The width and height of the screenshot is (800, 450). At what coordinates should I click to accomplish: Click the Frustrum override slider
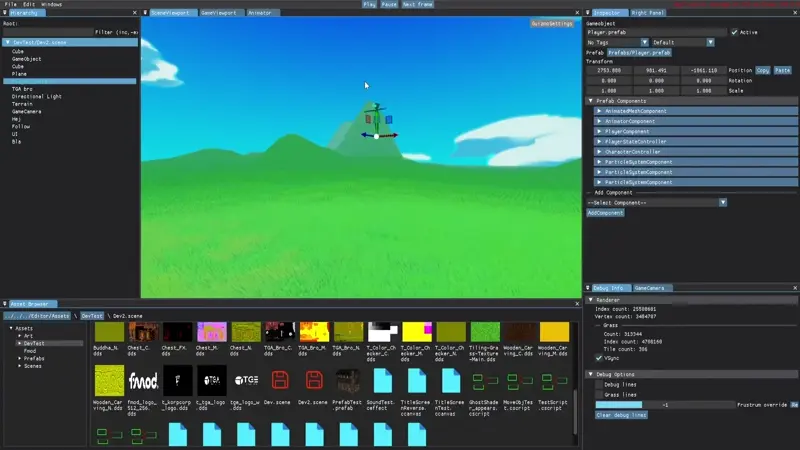tap(665, 405)
